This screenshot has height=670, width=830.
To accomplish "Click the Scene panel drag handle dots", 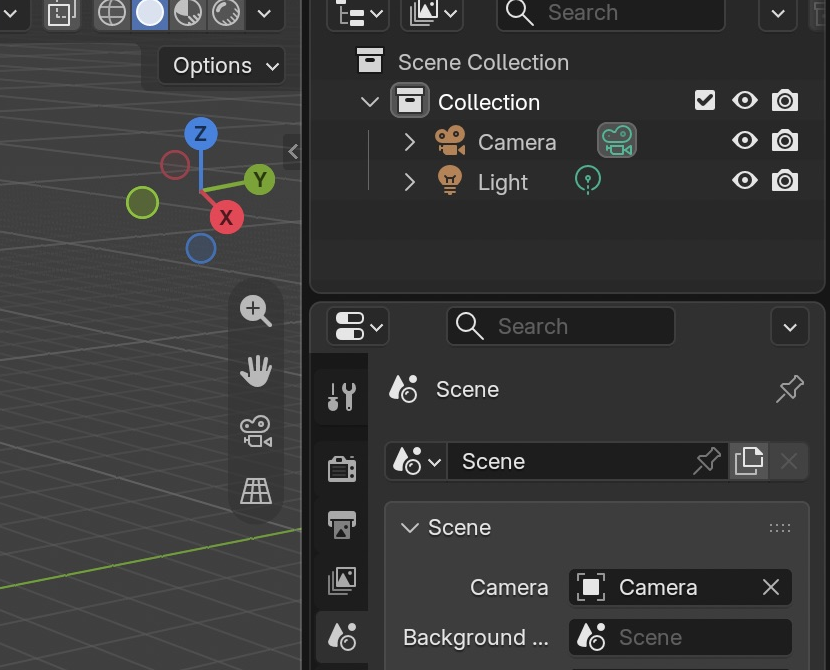I will [780, 528].
